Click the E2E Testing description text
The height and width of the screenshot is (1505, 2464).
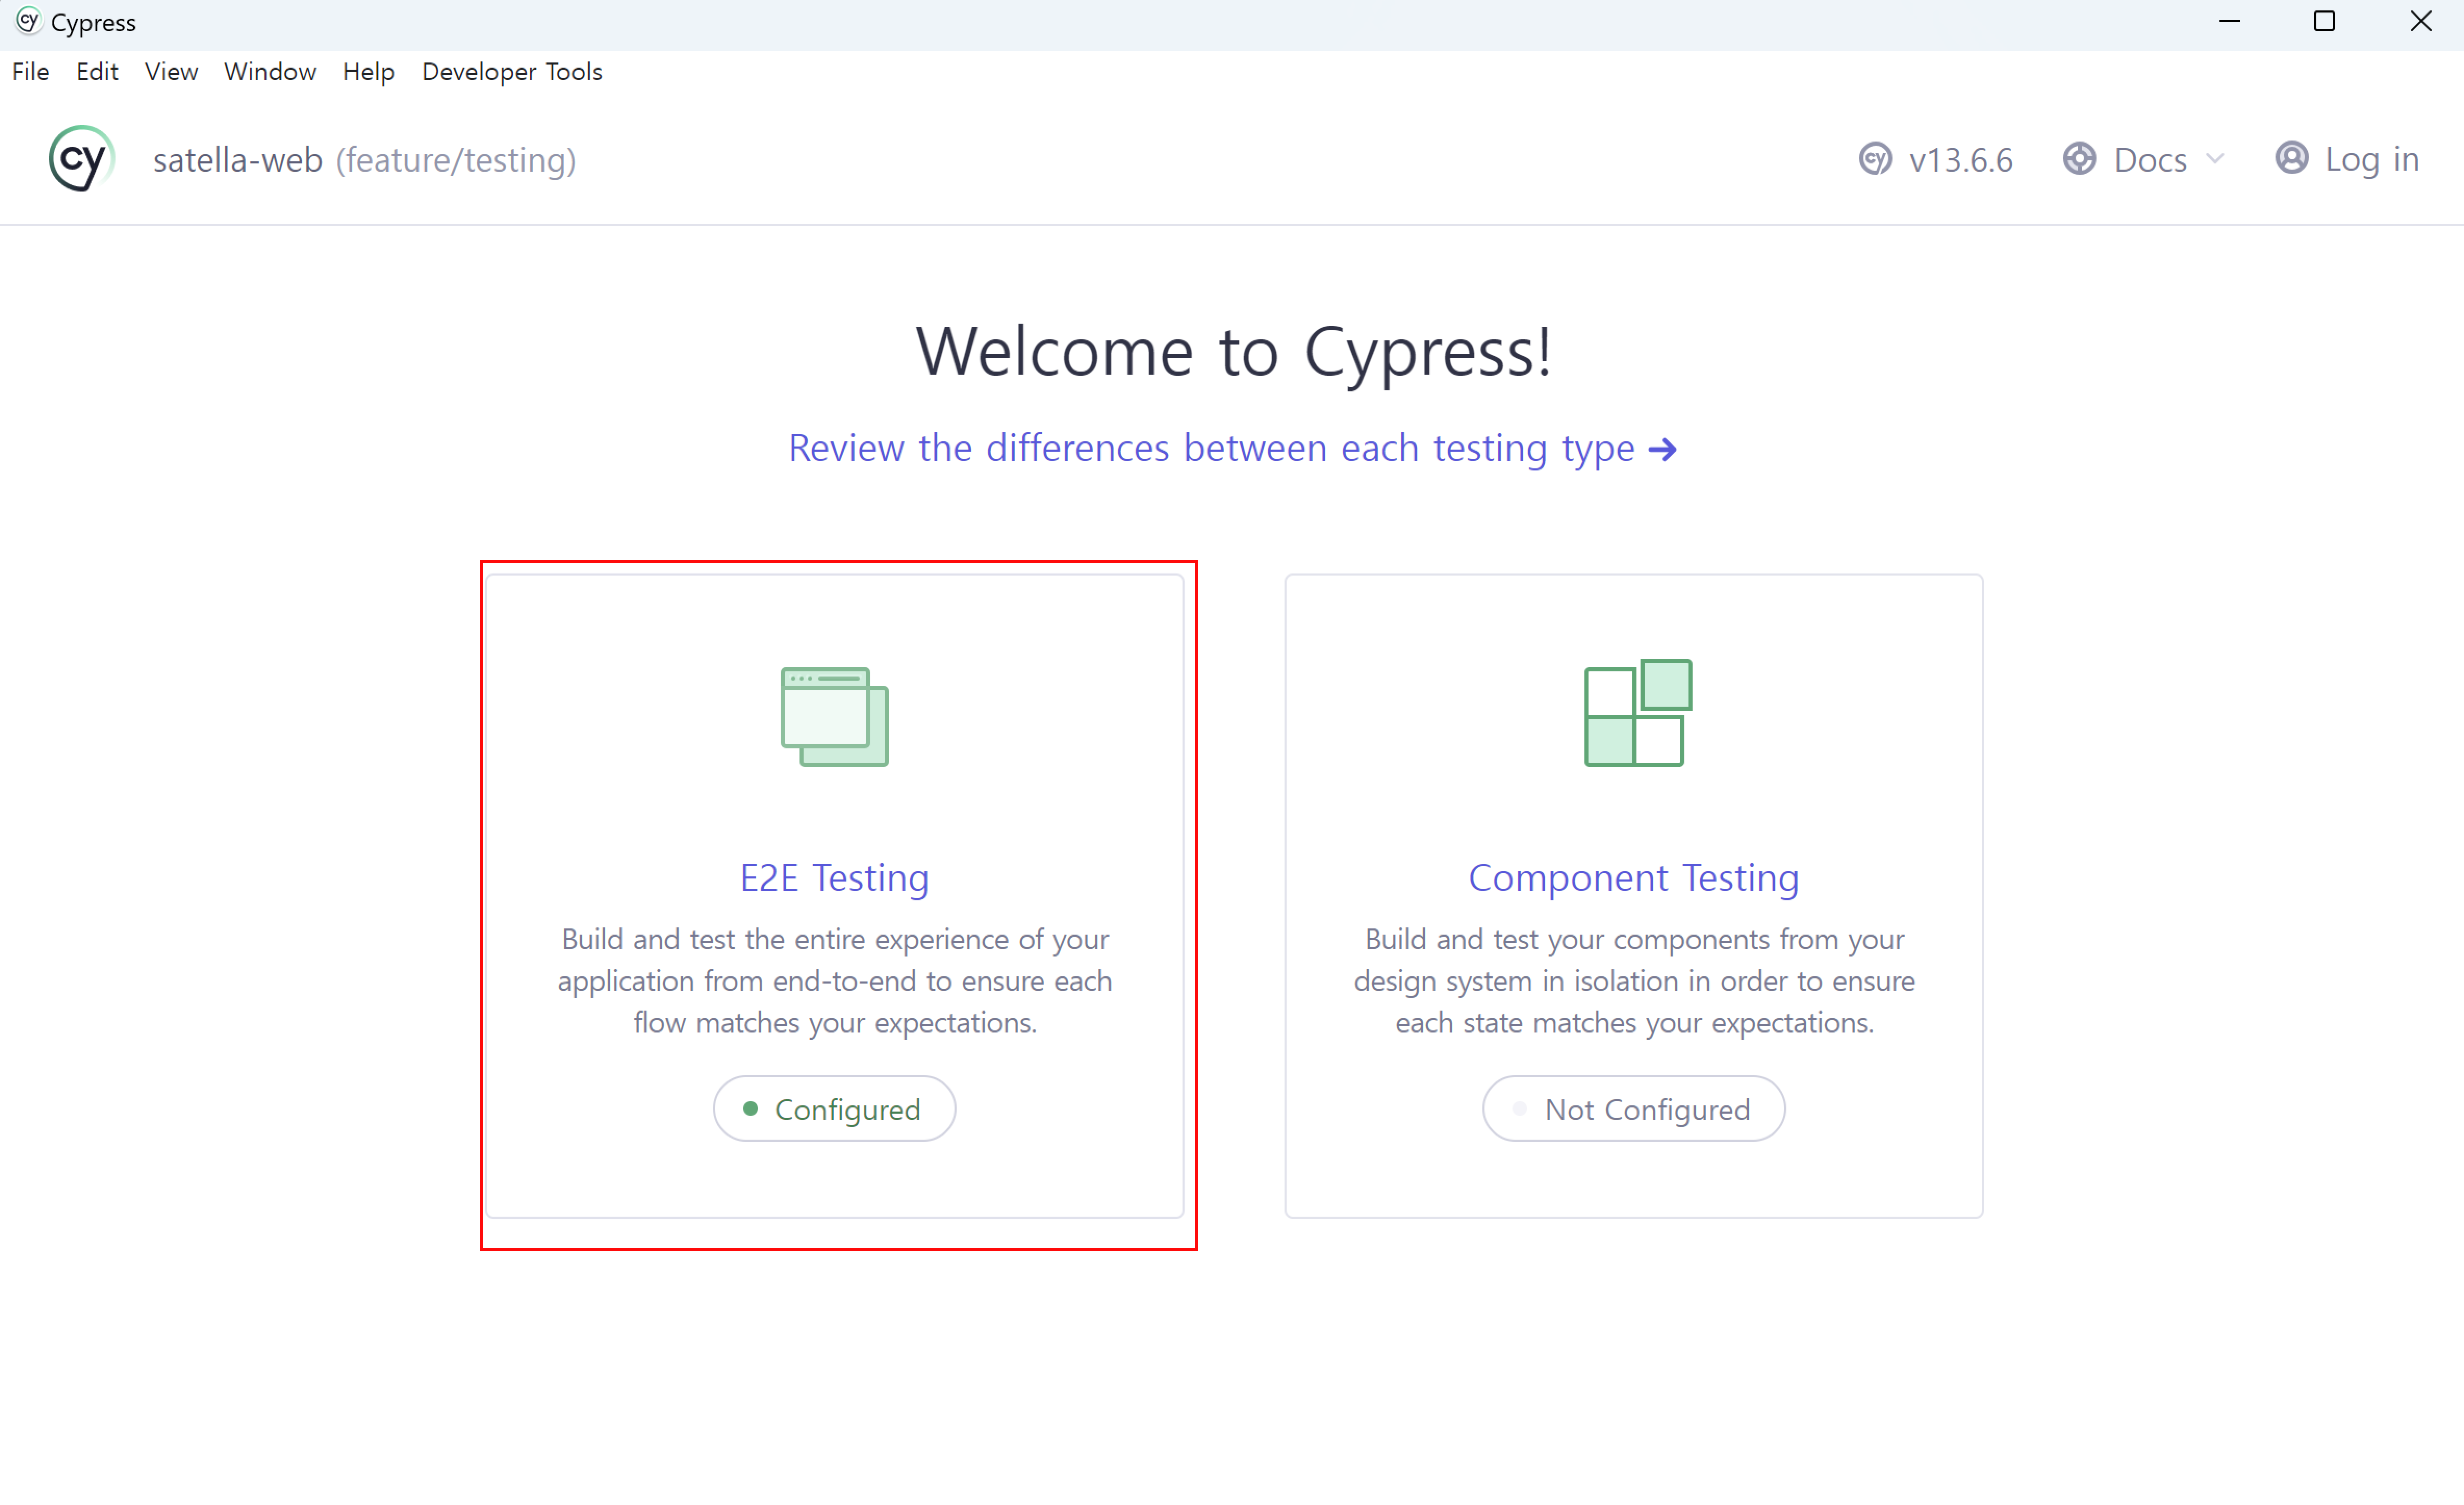click(x=835, y=981)
